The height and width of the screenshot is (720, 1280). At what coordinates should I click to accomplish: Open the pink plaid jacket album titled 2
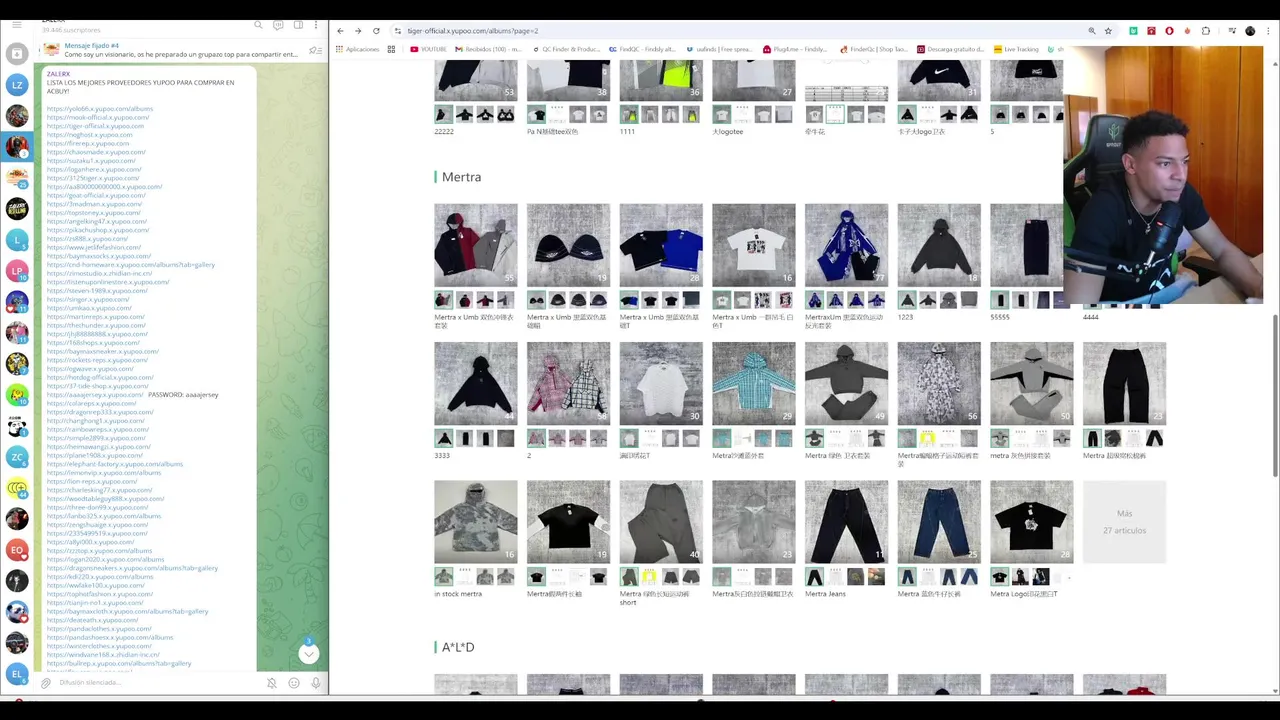568,383
